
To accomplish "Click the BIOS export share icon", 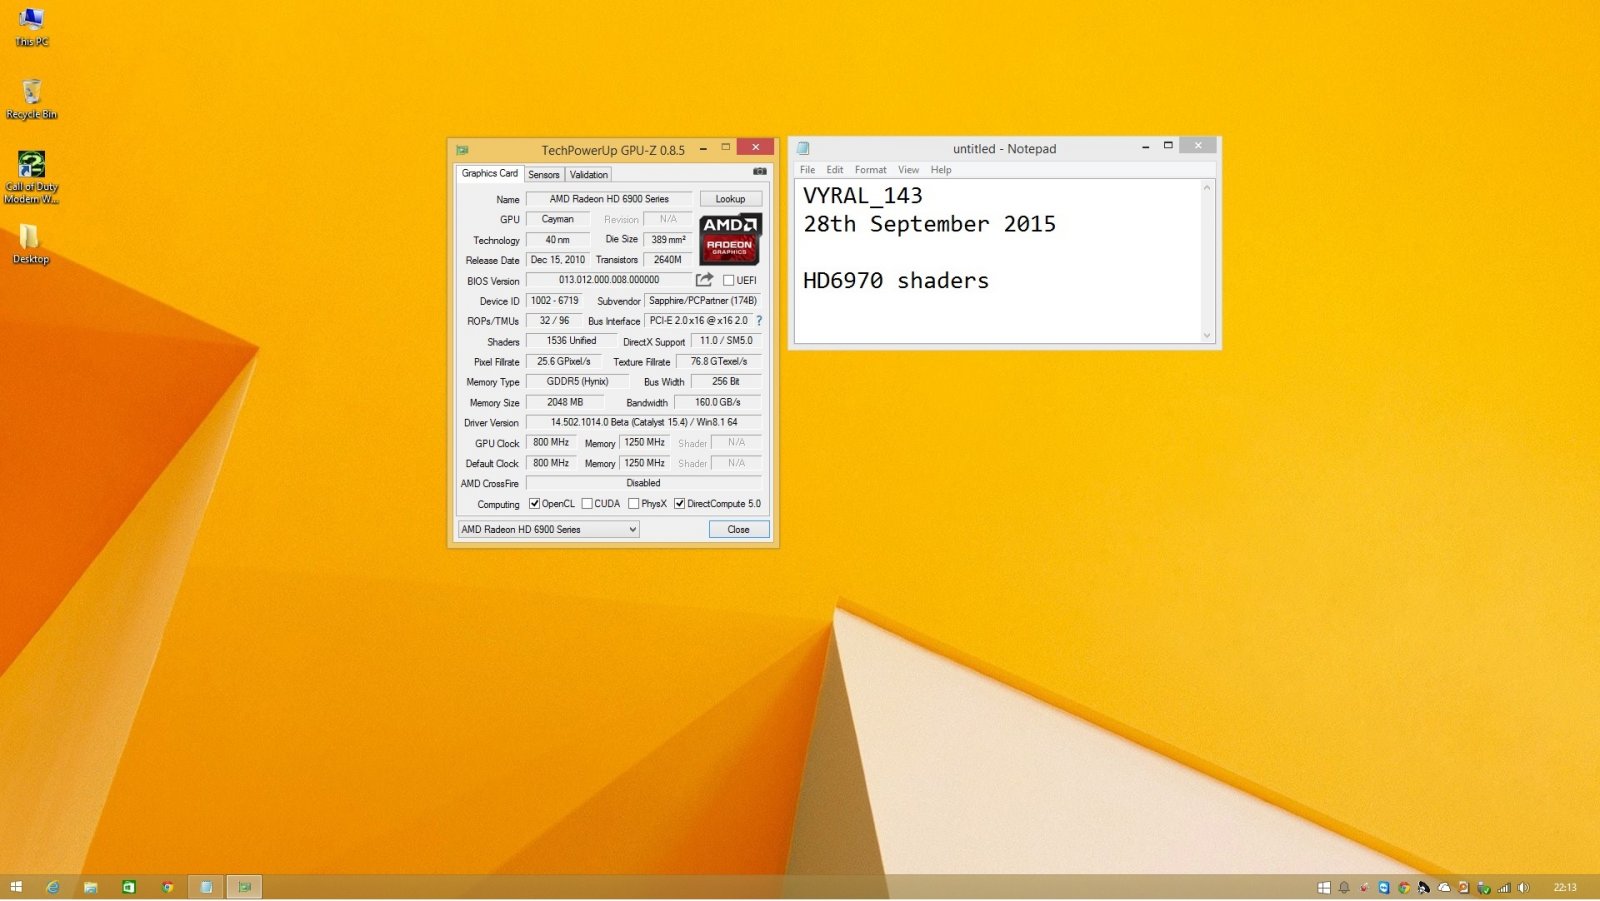I will tap(705, 280).
